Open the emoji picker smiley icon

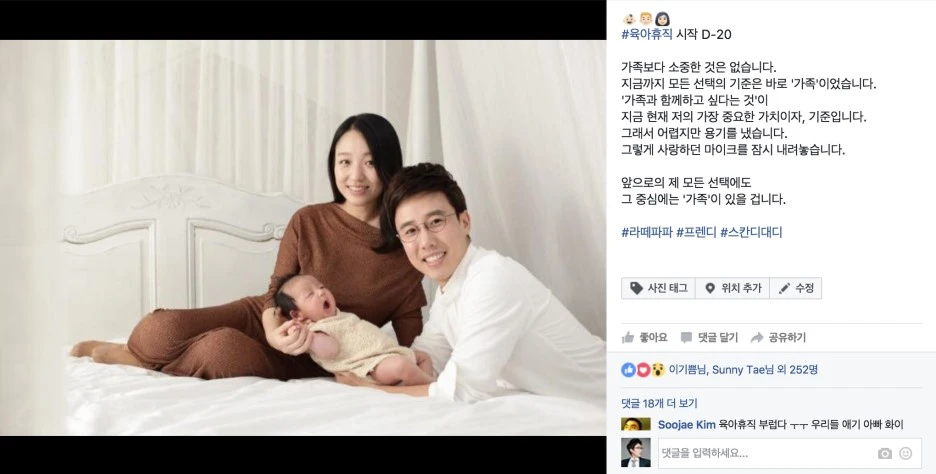coord(906,454)
